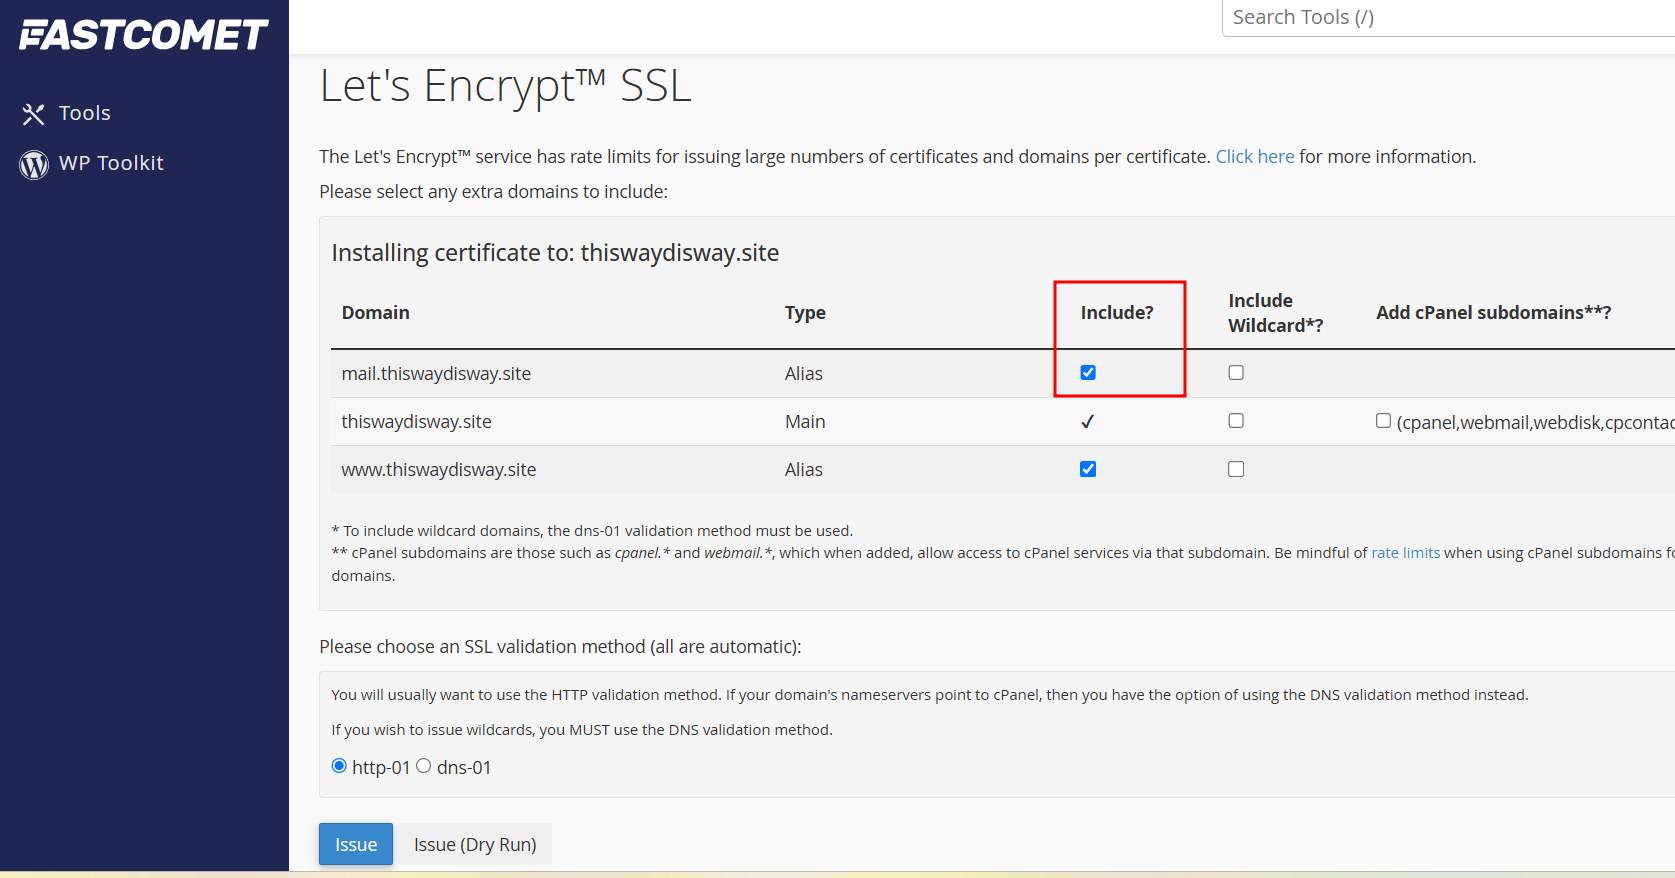Uncheck Include for mail.thiswaydisway.site
This screenshot has height=878, width=1675.
point(1088,373)
